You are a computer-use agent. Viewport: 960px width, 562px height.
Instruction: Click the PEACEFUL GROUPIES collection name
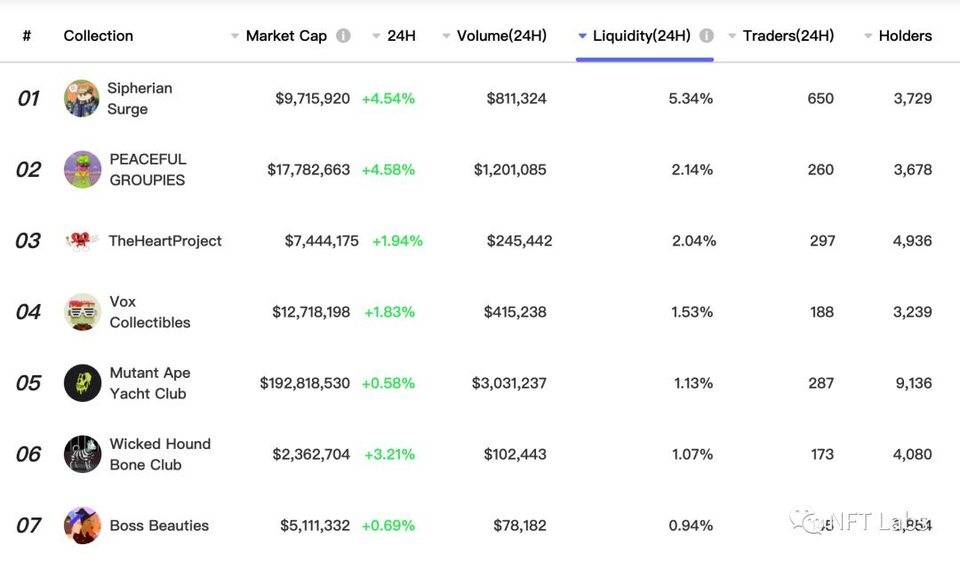(x=147, y=169)
